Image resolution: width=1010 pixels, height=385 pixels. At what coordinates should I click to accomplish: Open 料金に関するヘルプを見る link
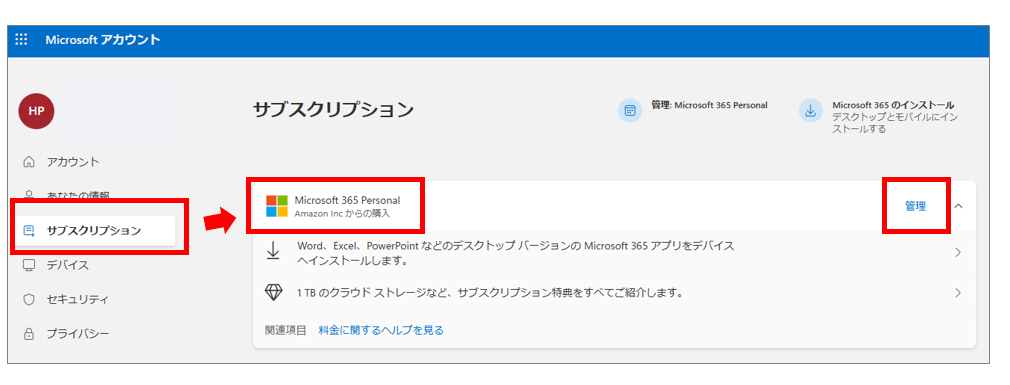point(381,330)
